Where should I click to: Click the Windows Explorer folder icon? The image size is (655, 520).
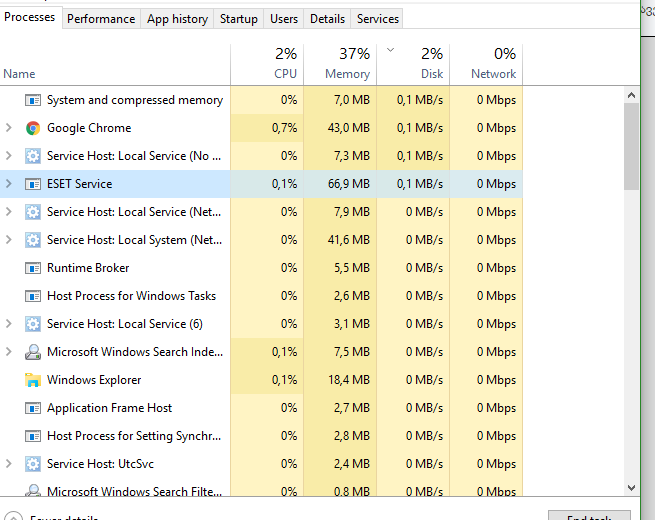[33, 380]
